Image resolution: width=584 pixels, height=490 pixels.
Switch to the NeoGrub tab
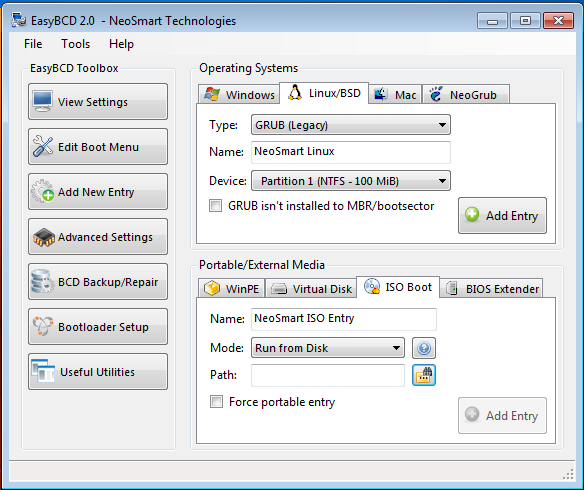pyautogui.click(x=466, y=95)
